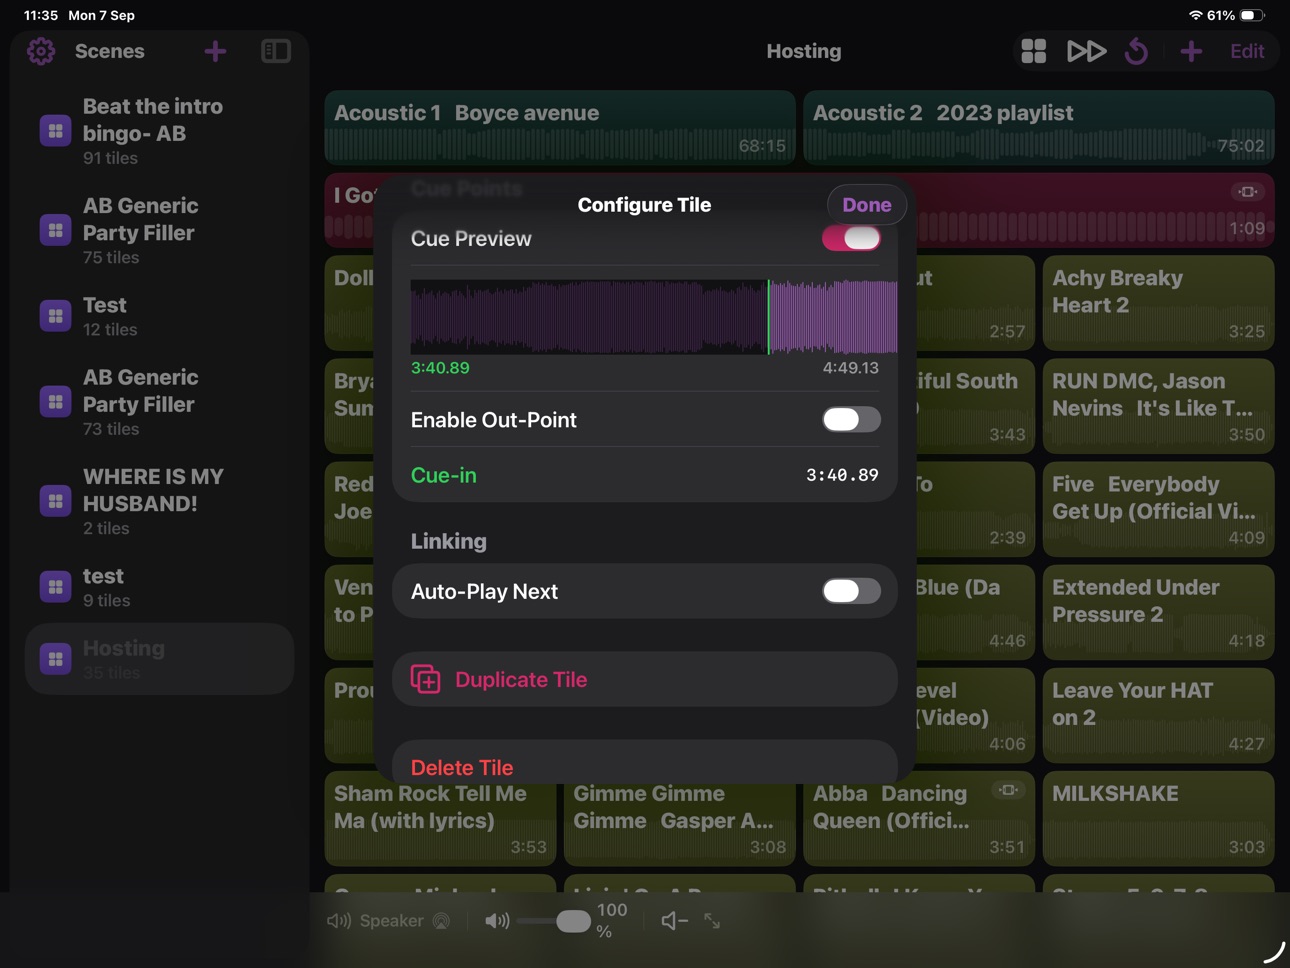Tap the reset/rewind circular arrow icon
Image resolution: width=1290 pixels, height=968 pixels.
tap(1136, 51)
